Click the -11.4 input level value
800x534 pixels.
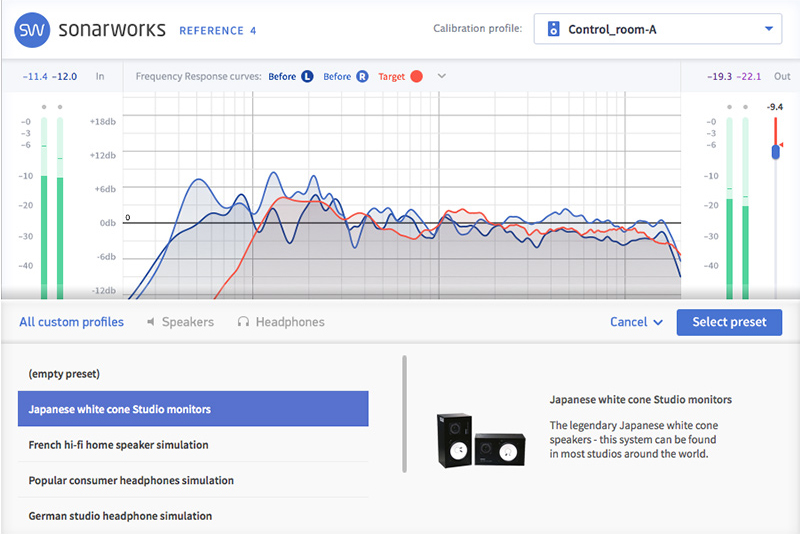(35, 77)
